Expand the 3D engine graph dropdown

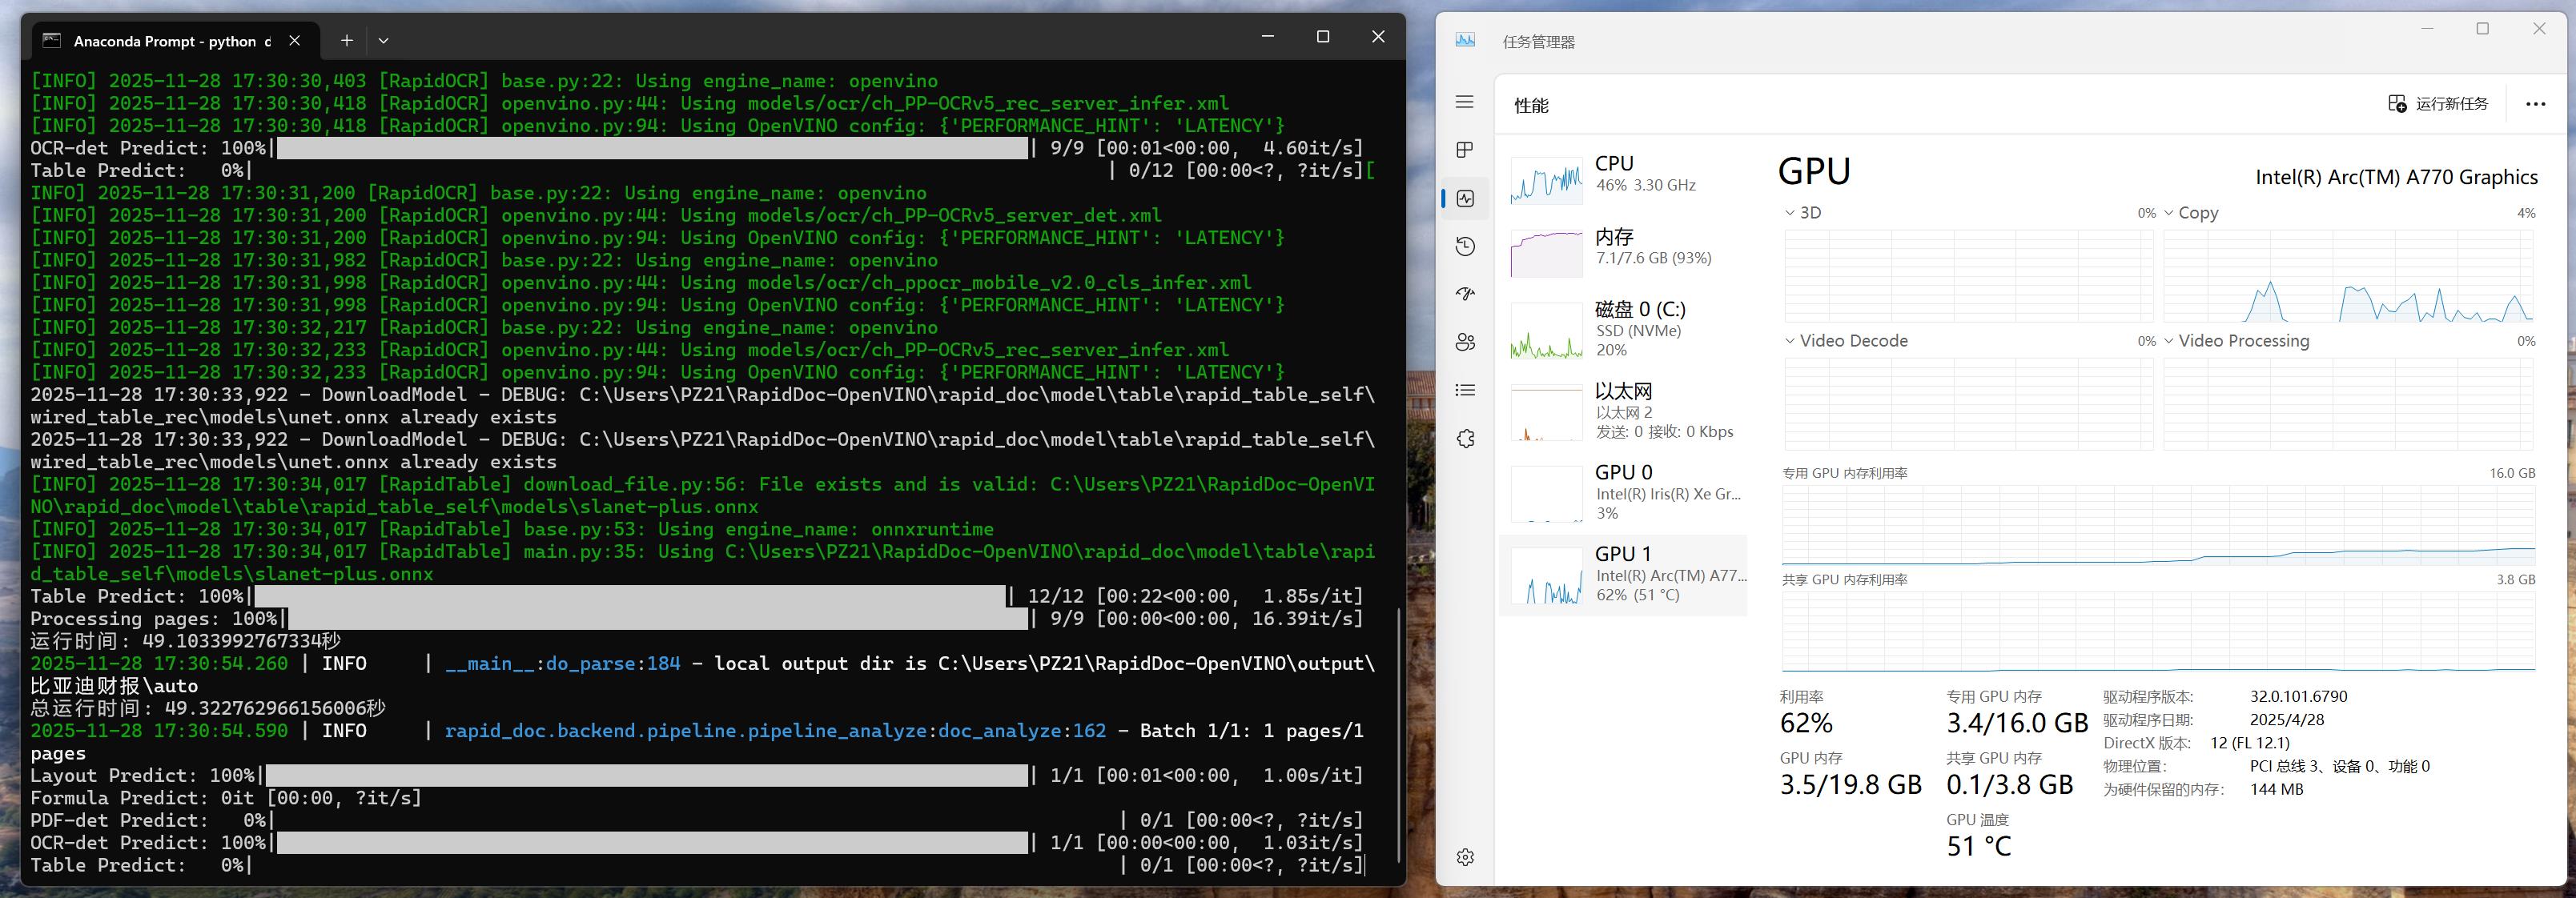(1790, 213)
